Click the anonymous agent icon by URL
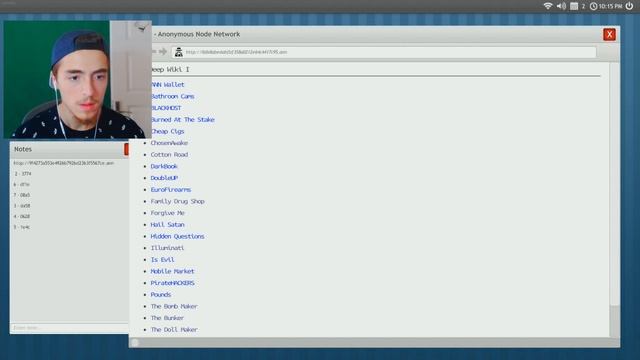The width and height of the screenshot is (640, 360). click(x=178, y=52)
